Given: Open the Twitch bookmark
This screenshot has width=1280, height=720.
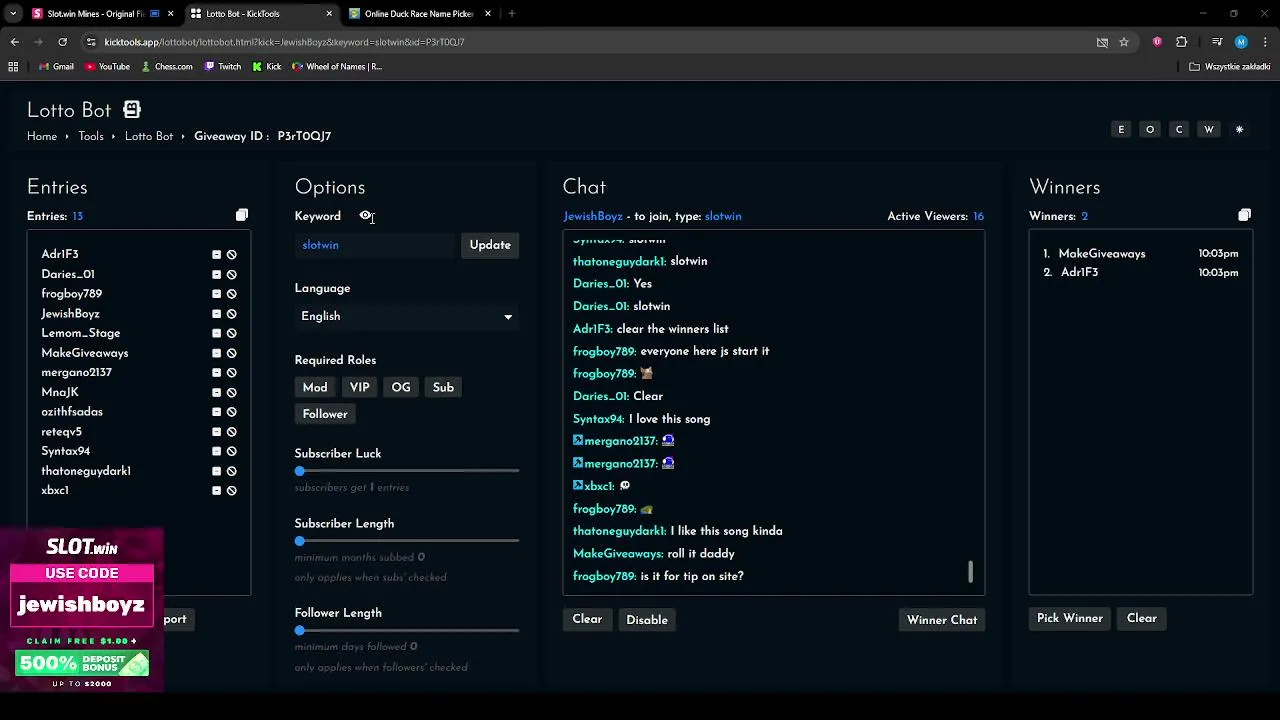Looking at the screenshot, I should coord(222,67).
